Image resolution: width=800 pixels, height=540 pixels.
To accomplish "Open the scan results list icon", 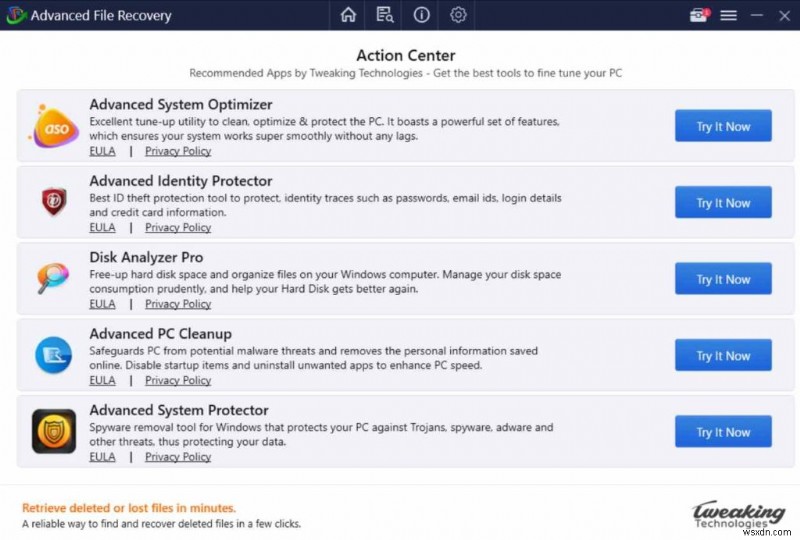I will (x=385, y=15).
